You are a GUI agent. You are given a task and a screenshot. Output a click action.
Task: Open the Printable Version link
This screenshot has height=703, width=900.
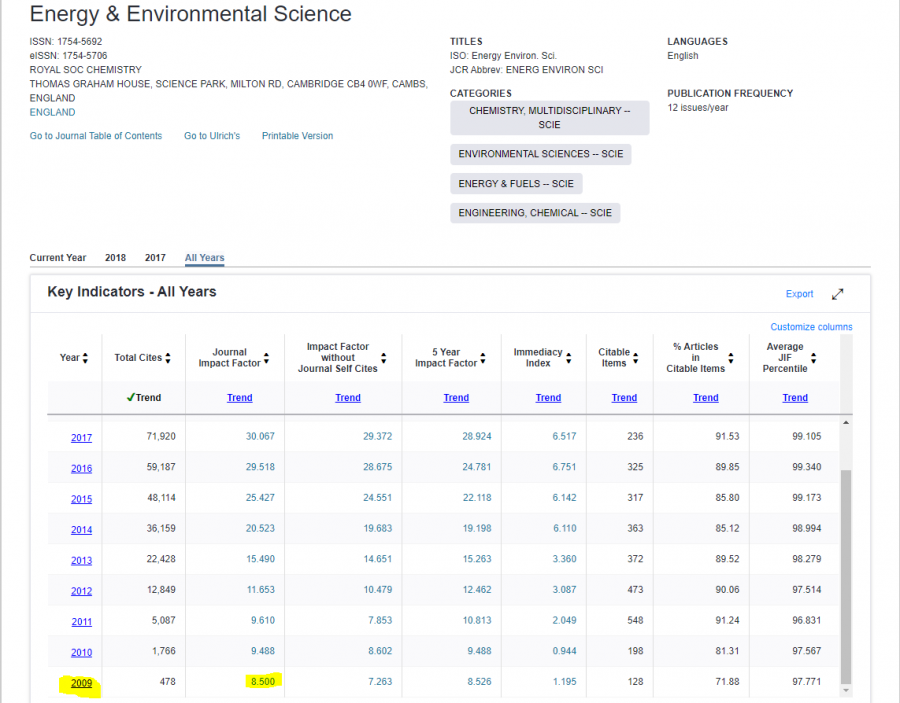tap(297, 136)
